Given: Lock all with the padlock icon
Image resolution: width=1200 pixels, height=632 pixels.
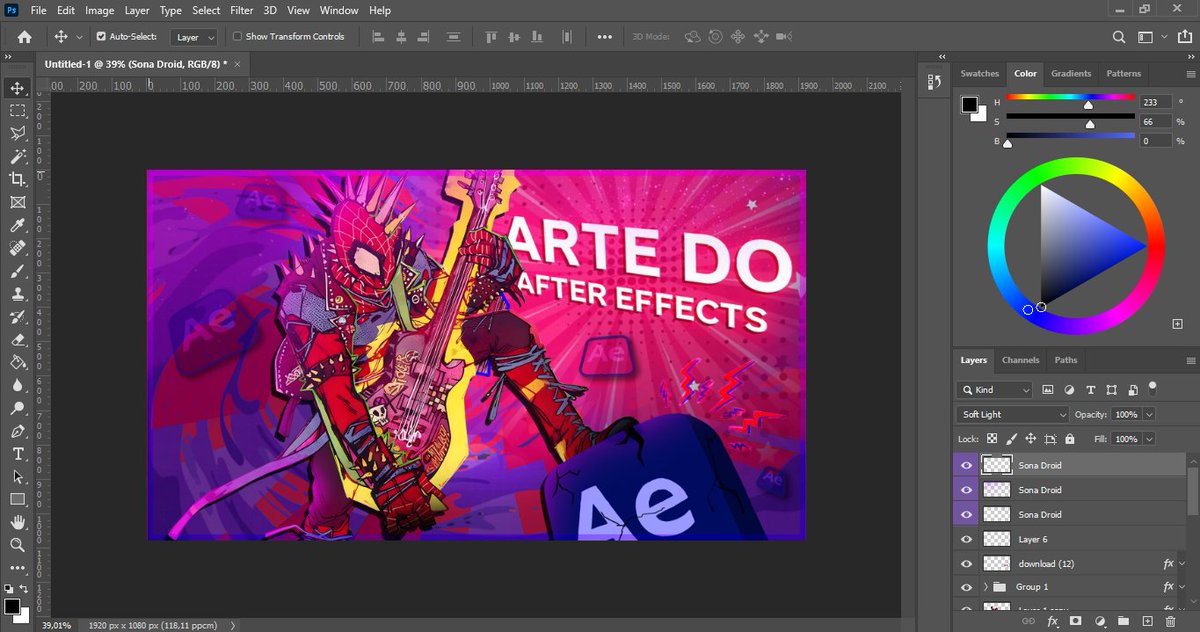Looking at the screenshot, I should pos(1070,439).
